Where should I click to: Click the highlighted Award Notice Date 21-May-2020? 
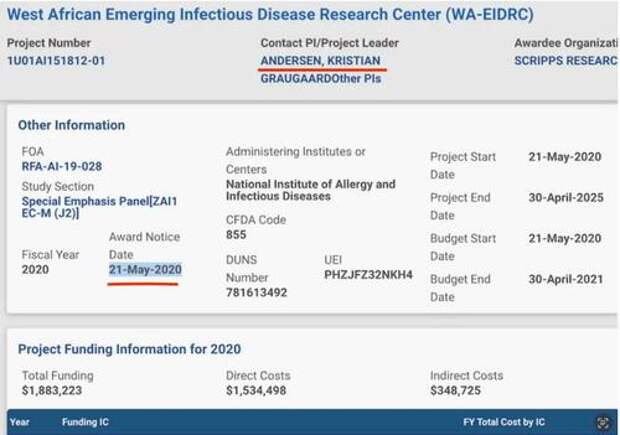click(145, 270)
